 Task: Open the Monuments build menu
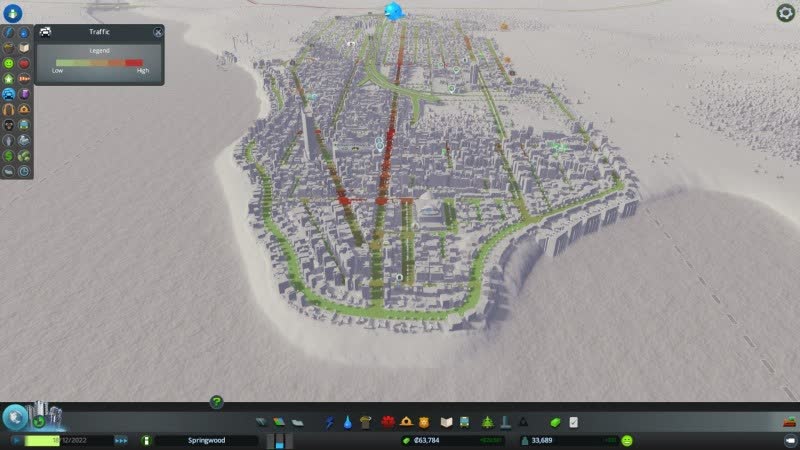coord(523,422)
